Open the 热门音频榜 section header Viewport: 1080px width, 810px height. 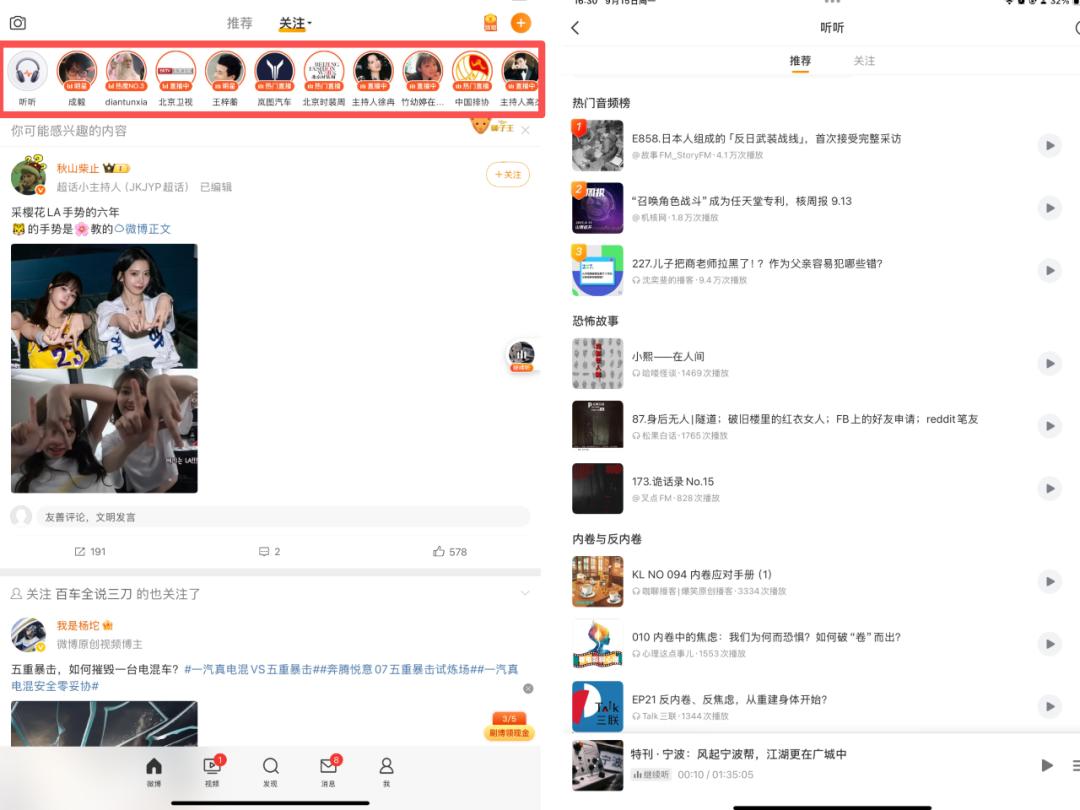click(601, 103)
